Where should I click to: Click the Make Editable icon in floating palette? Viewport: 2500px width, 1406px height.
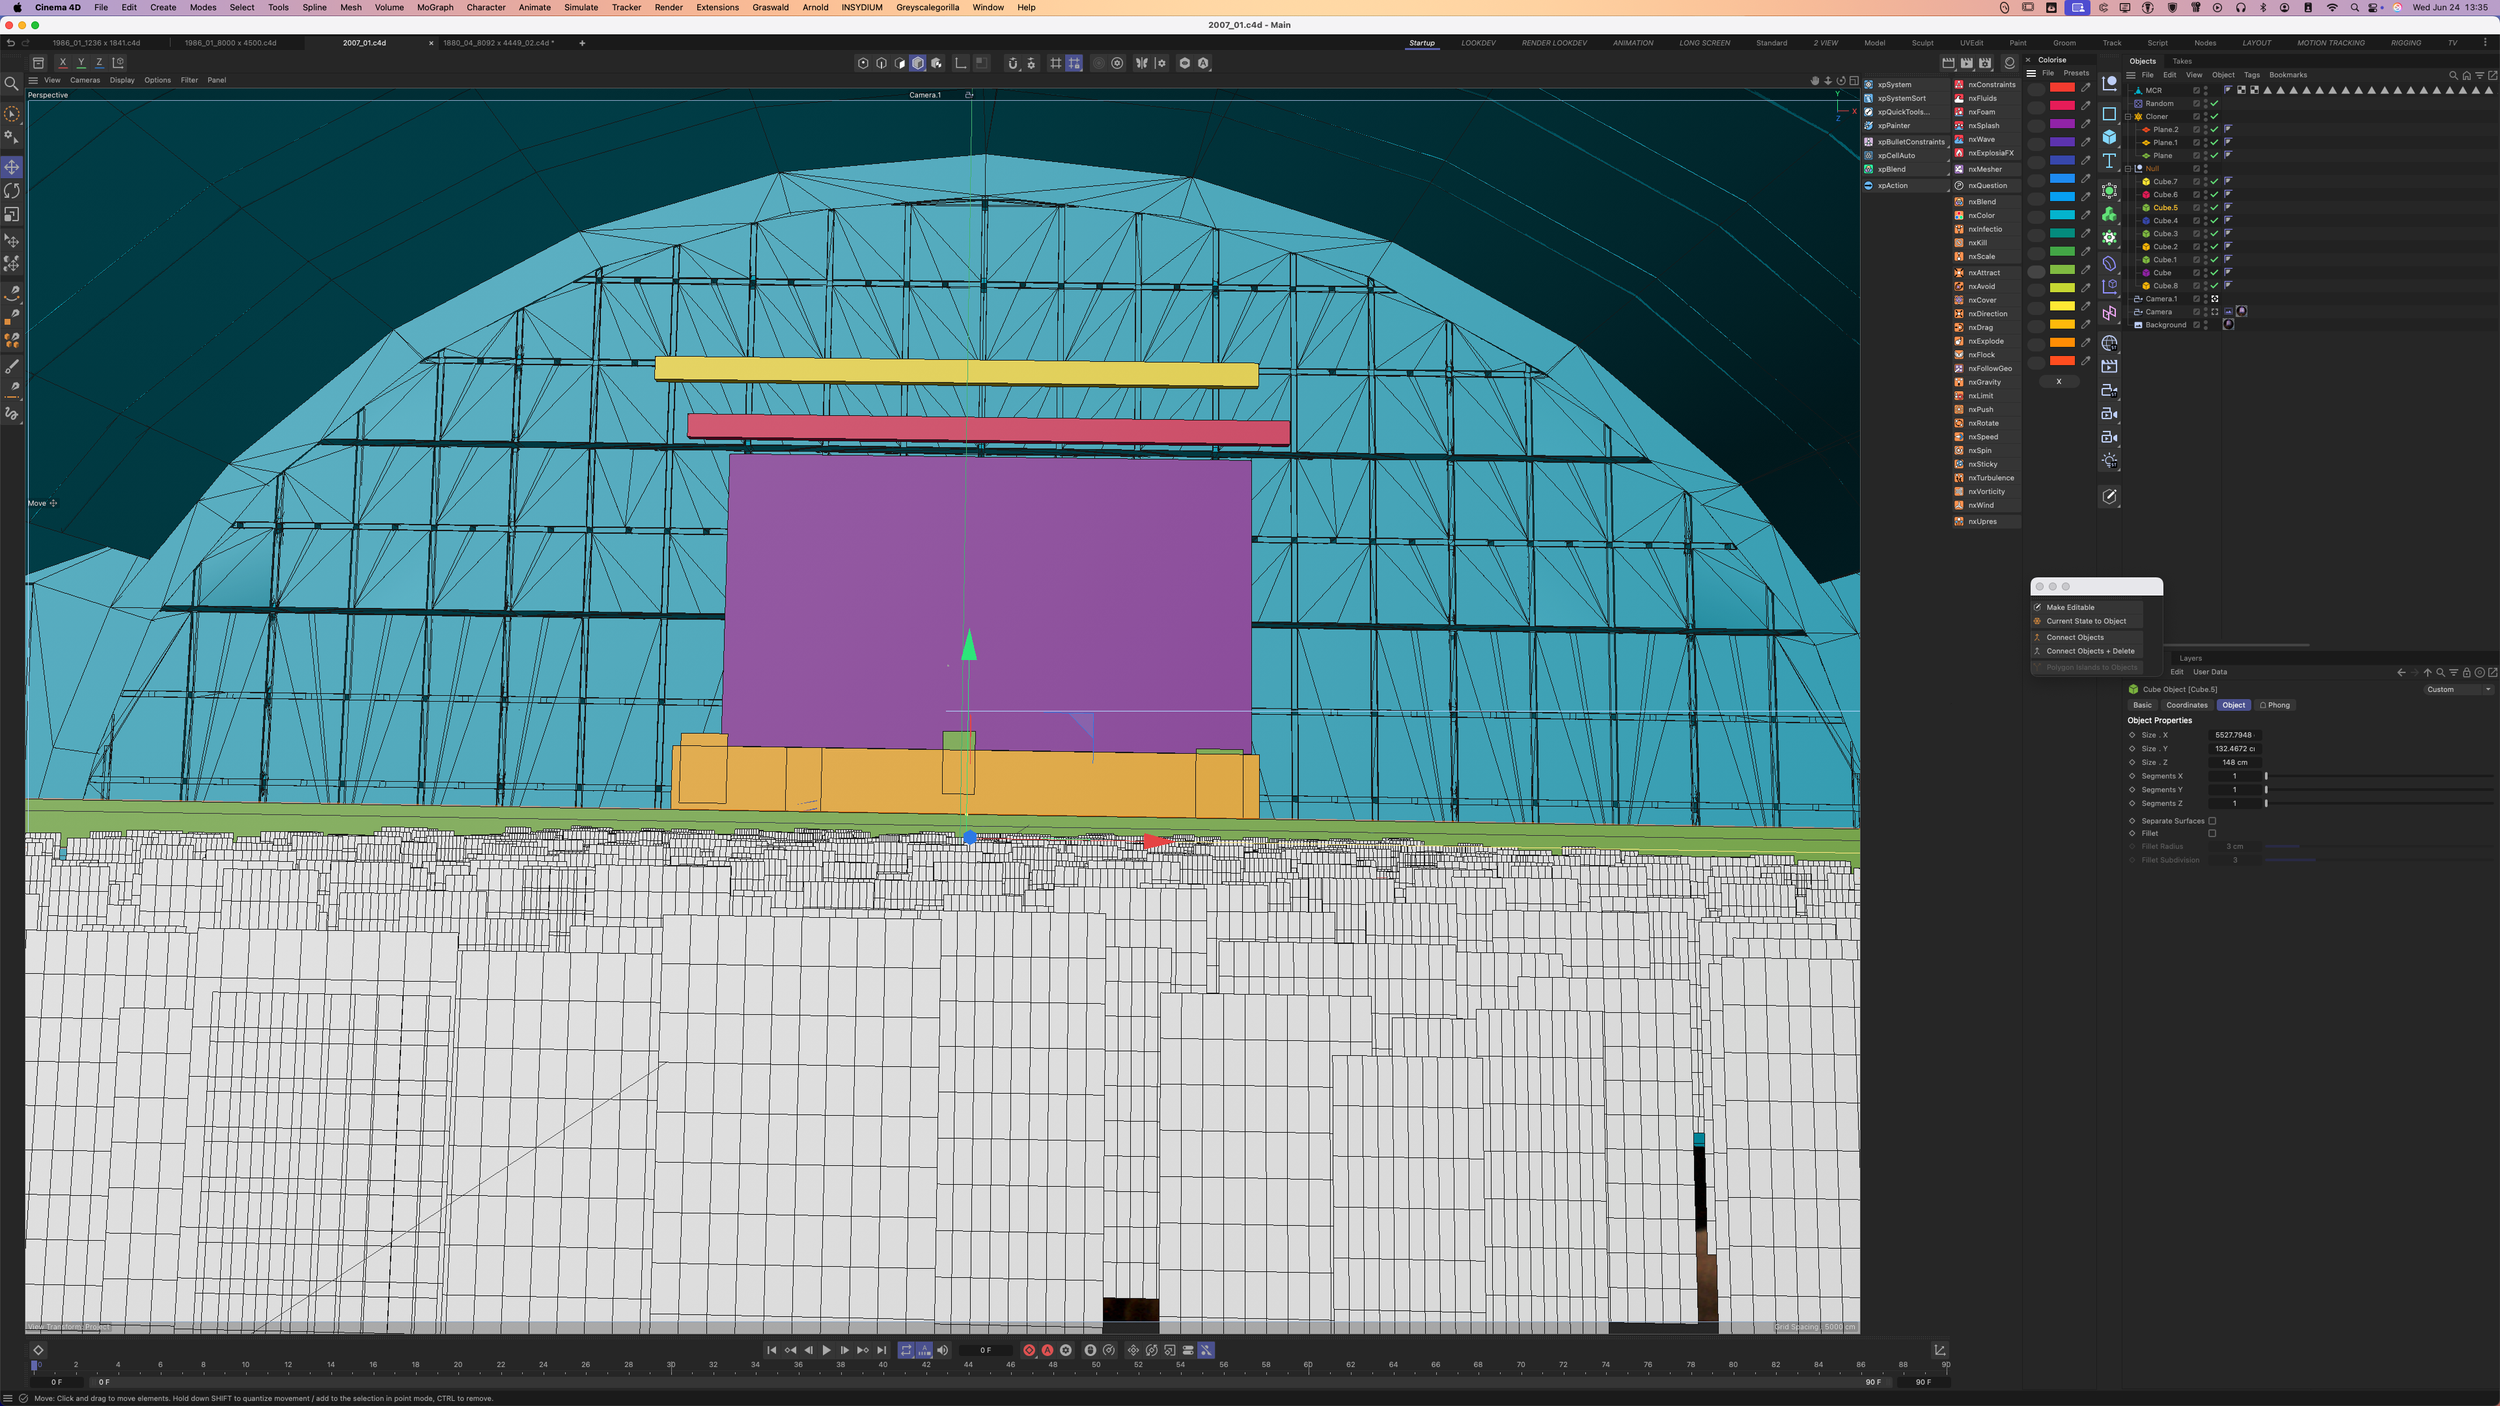coord(2037,607)
